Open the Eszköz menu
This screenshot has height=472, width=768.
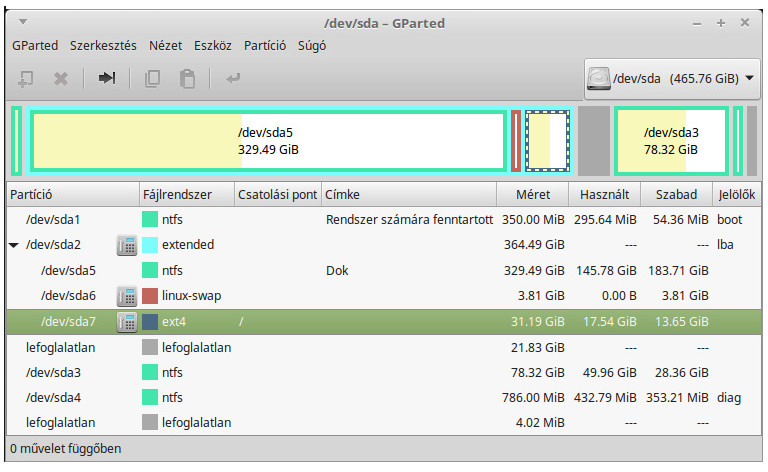tap(211, 45)
